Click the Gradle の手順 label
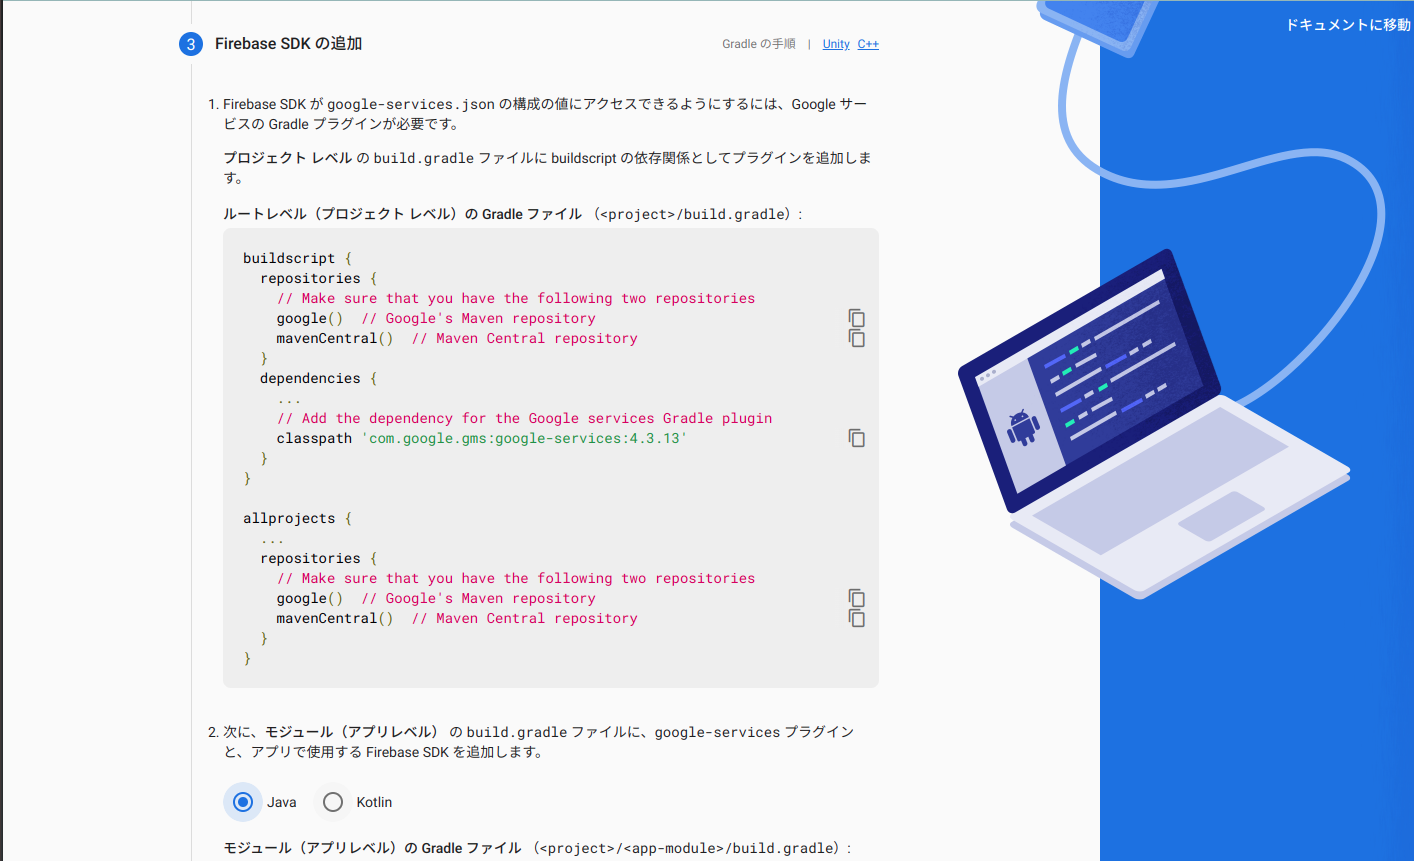Image resolution: width=1414 pixels, height=861 pixels. tap(759, 44)
